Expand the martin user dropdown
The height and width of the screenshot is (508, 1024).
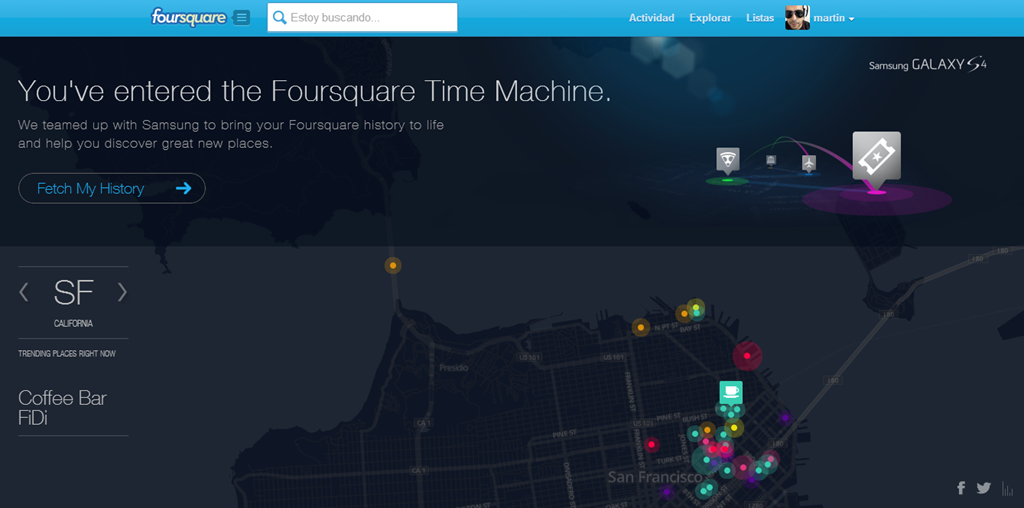(834, 18)
